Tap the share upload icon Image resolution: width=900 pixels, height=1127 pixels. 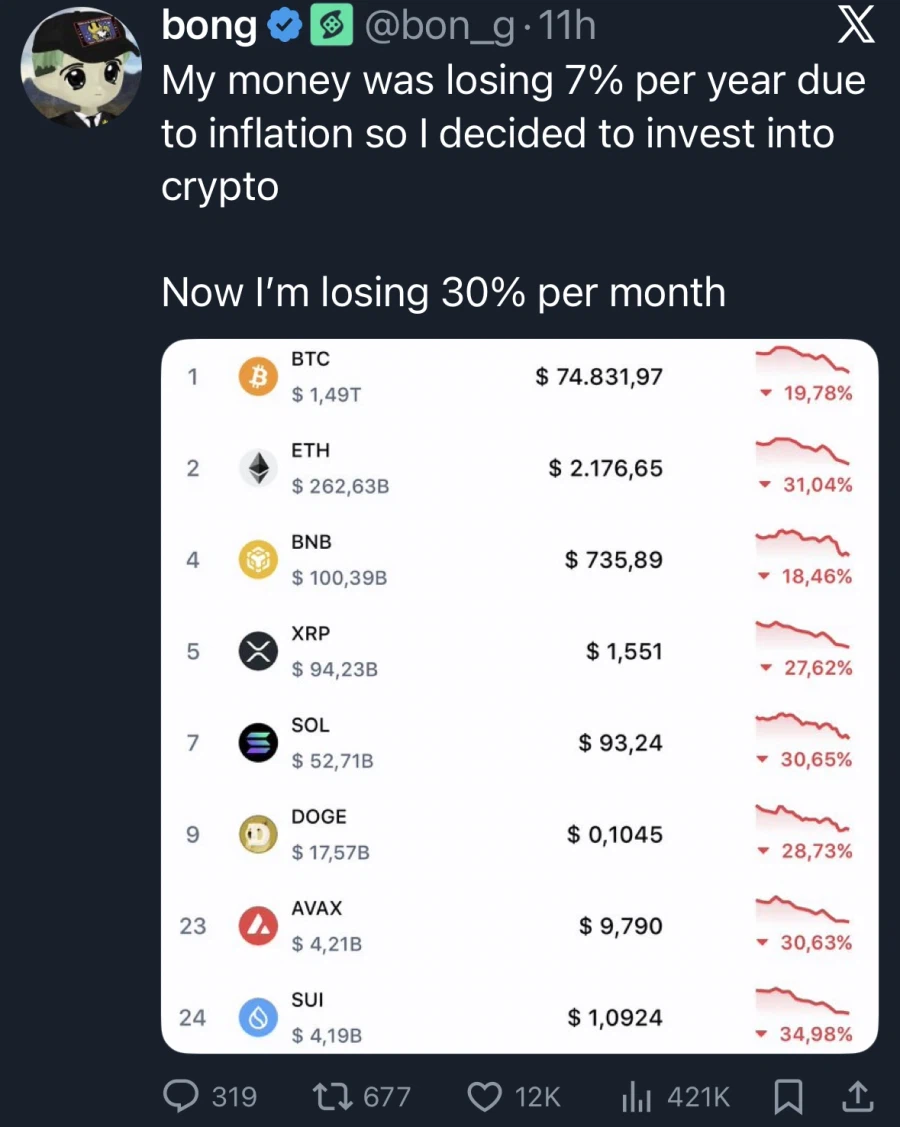[856, 1097]
